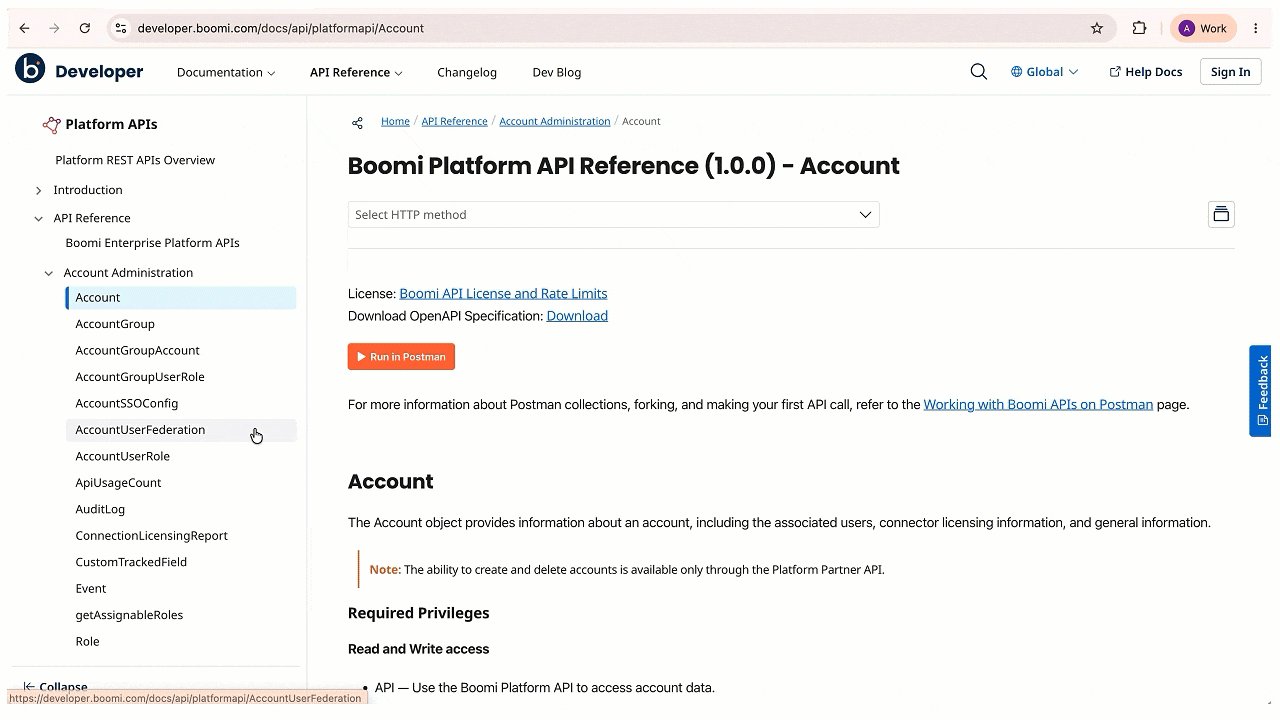Open site information icon in address bar

[x=121, y=28]
